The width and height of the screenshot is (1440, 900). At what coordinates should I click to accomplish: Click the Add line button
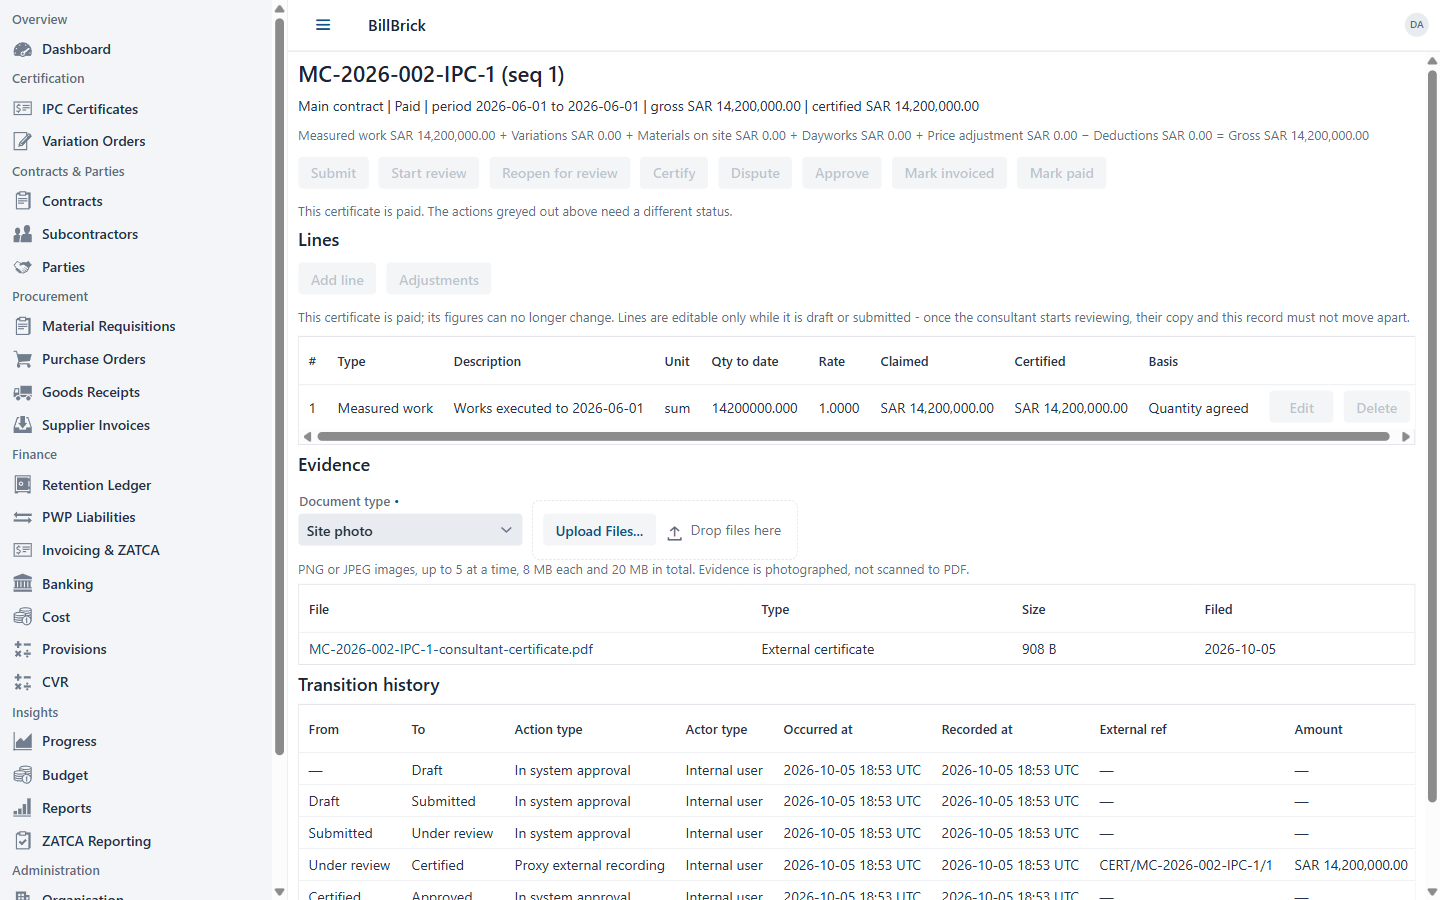tap(337, 280)
